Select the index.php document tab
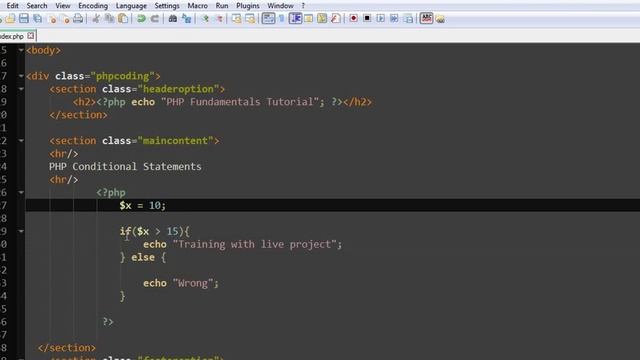 pos(12,36)
